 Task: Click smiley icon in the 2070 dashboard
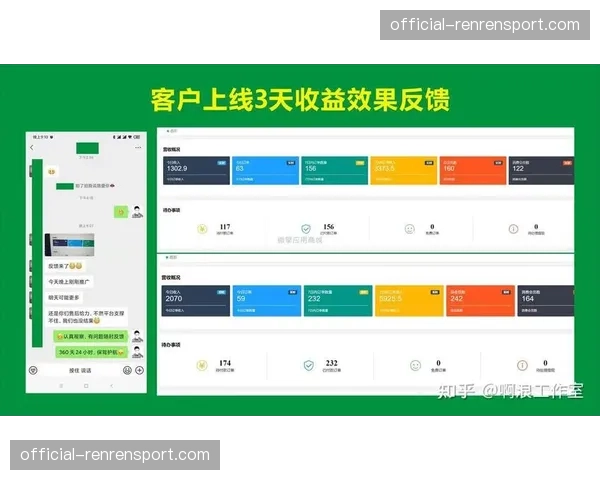tap(416, 365)
